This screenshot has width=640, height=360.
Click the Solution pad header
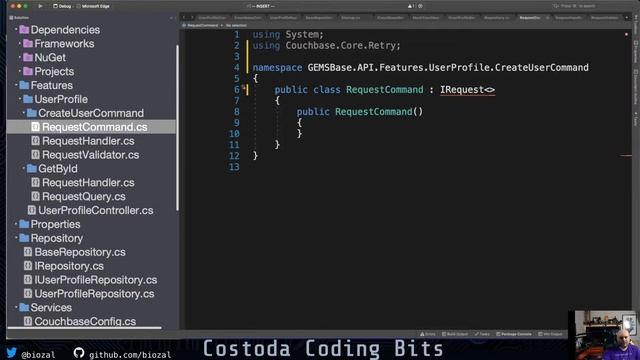point(20,18)
